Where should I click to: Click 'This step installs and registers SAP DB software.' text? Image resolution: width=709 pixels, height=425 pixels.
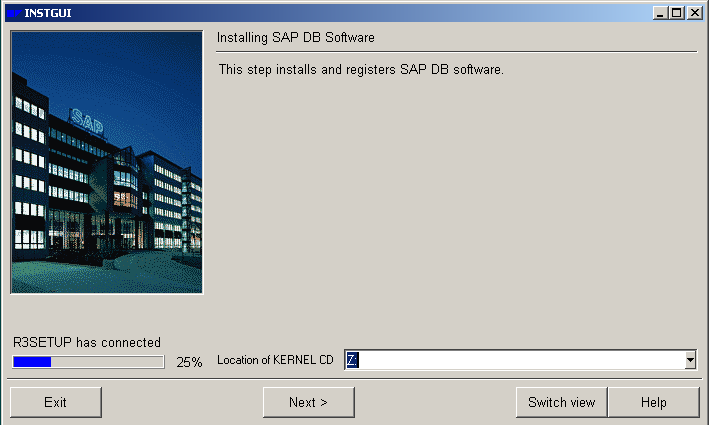point(361,70)
